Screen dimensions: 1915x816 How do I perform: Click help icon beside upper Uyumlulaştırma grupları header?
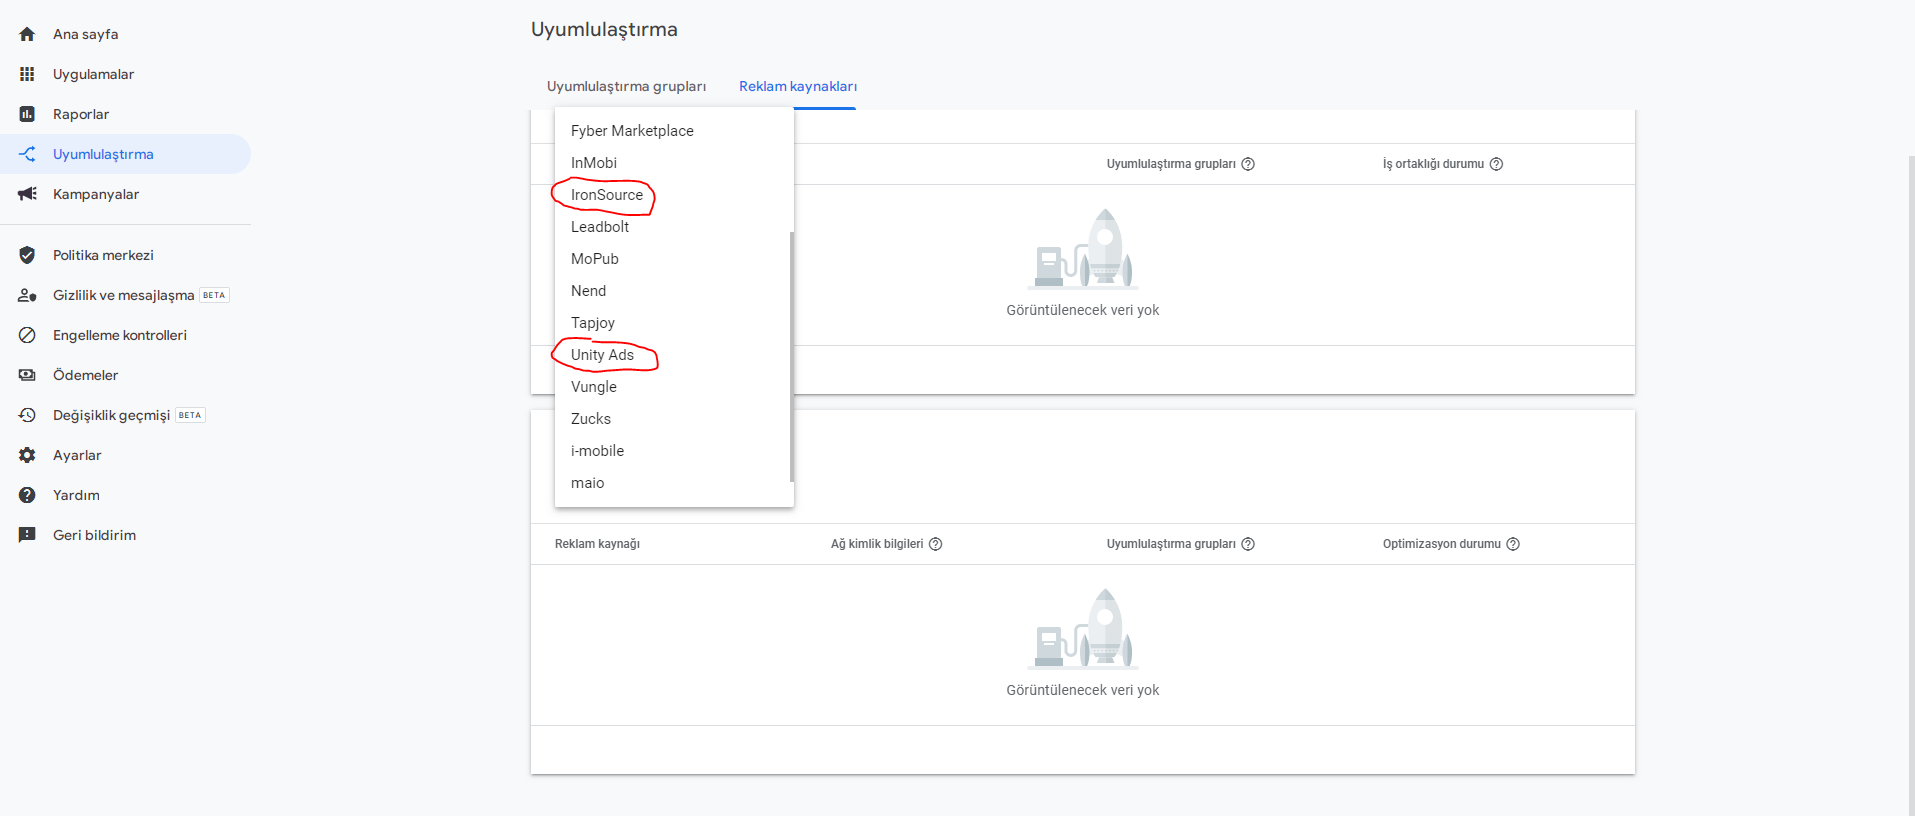tap(1248, 164)
